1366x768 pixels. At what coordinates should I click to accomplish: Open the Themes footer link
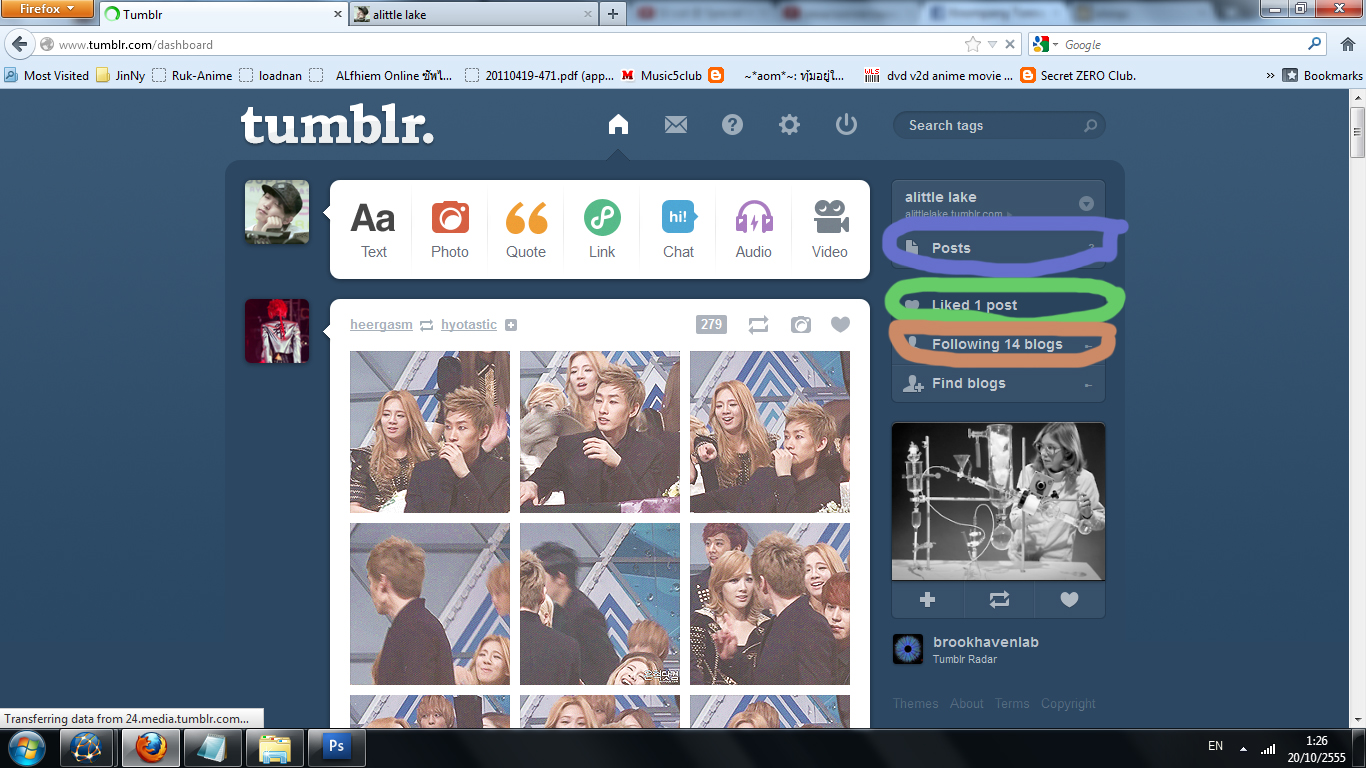916,704
